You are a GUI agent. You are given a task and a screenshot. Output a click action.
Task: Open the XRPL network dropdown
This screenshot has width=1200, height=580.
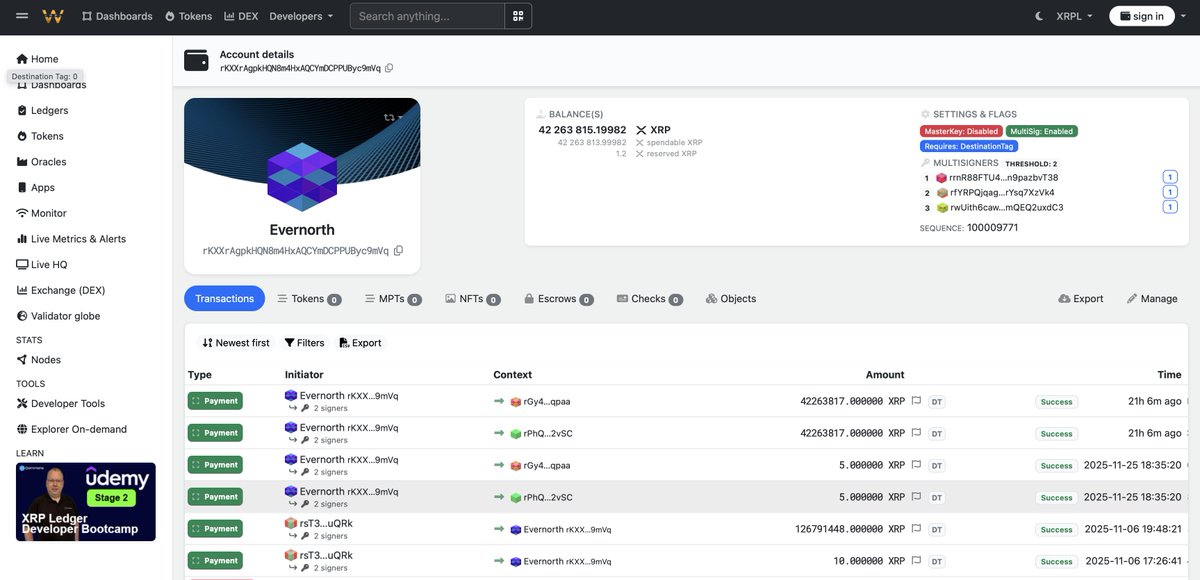point(1075,16)
